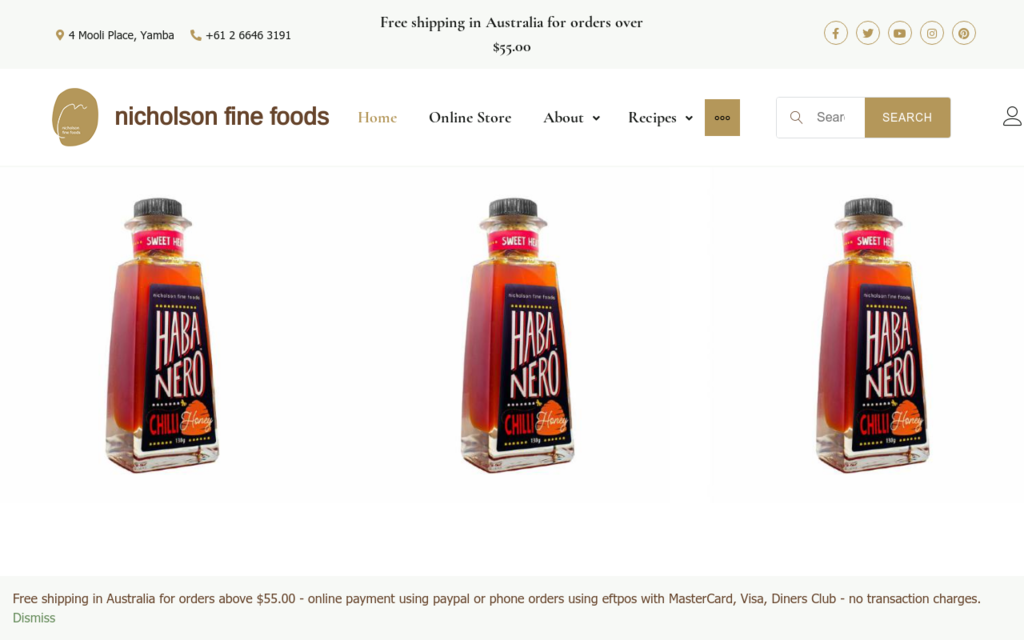Open the Online Store menu item

(x=470, y=118)
